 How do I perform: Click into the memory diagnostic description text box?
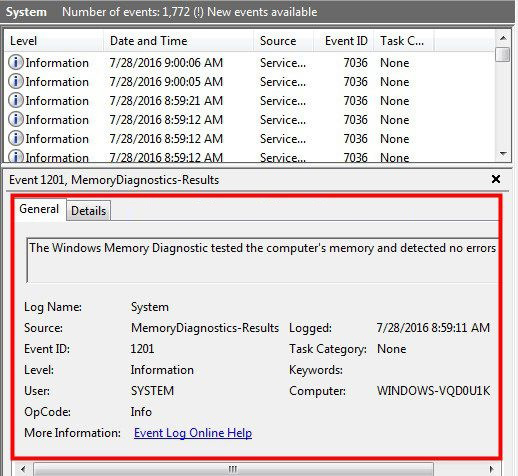263,260
